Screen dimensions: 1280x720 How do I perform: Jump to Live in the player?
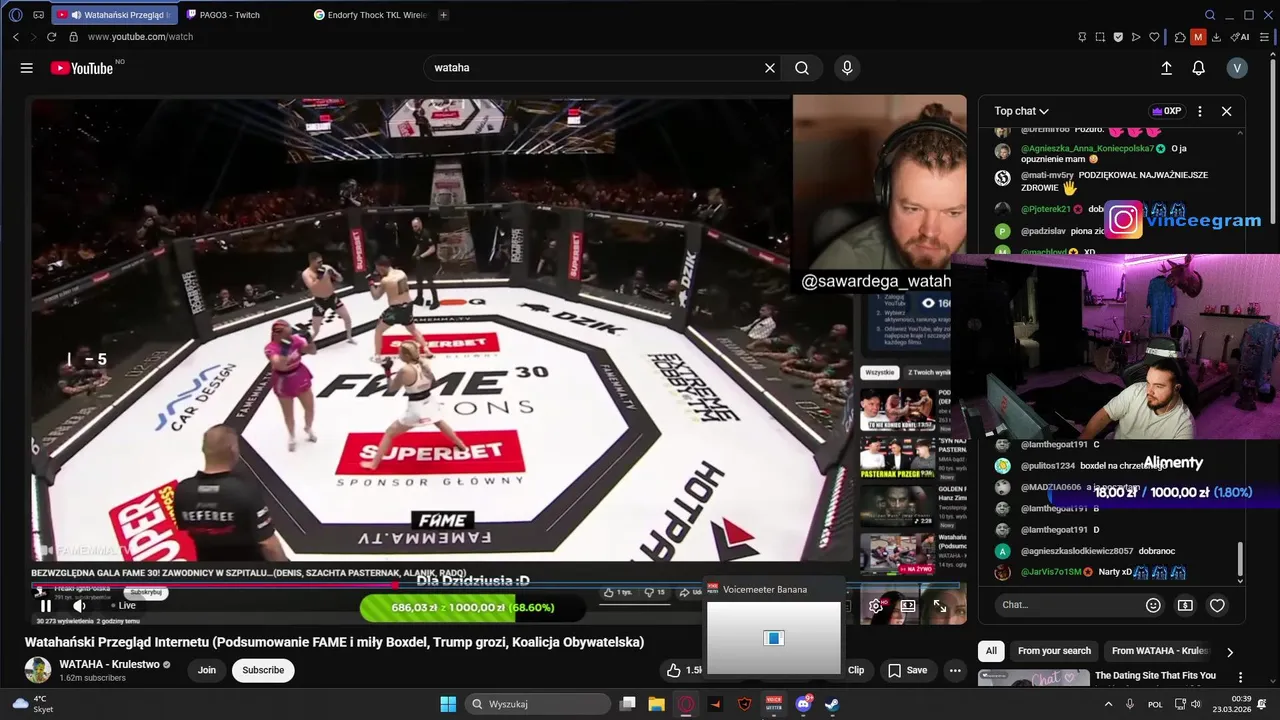123,605
